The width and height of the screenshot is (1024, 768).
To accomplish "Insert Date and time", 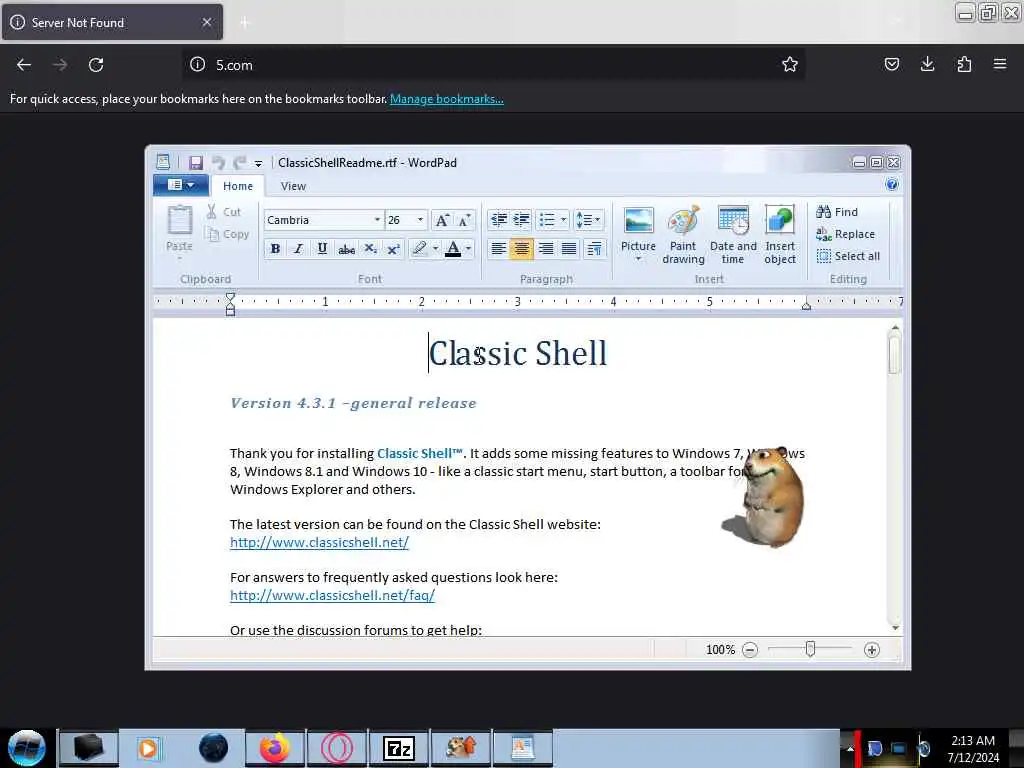I will coord(733,234).
